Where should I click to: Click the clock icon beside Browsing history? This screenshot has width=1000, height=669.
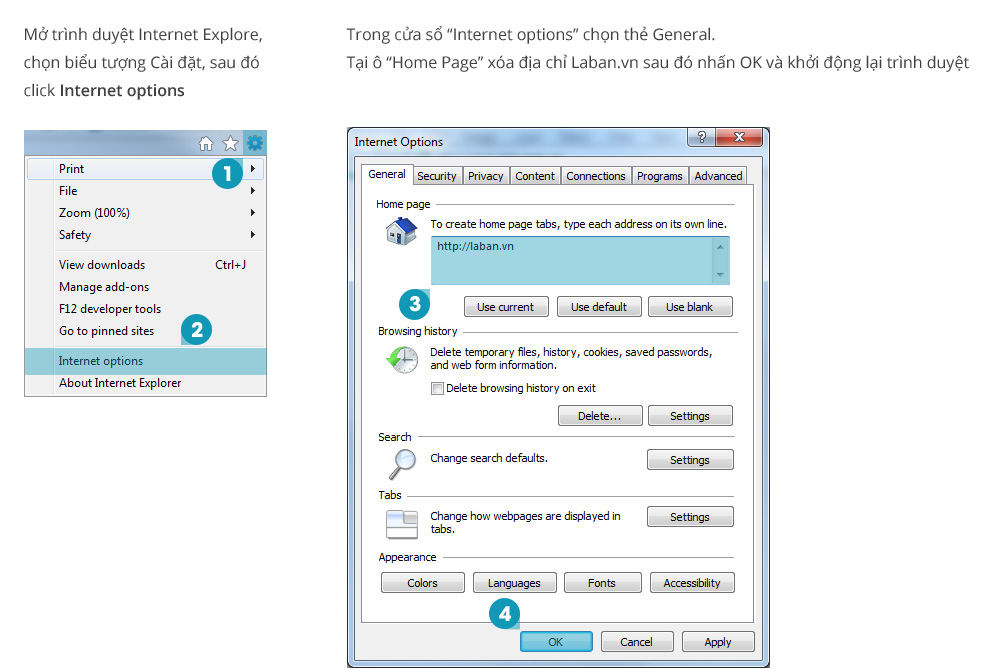(402, 360)
